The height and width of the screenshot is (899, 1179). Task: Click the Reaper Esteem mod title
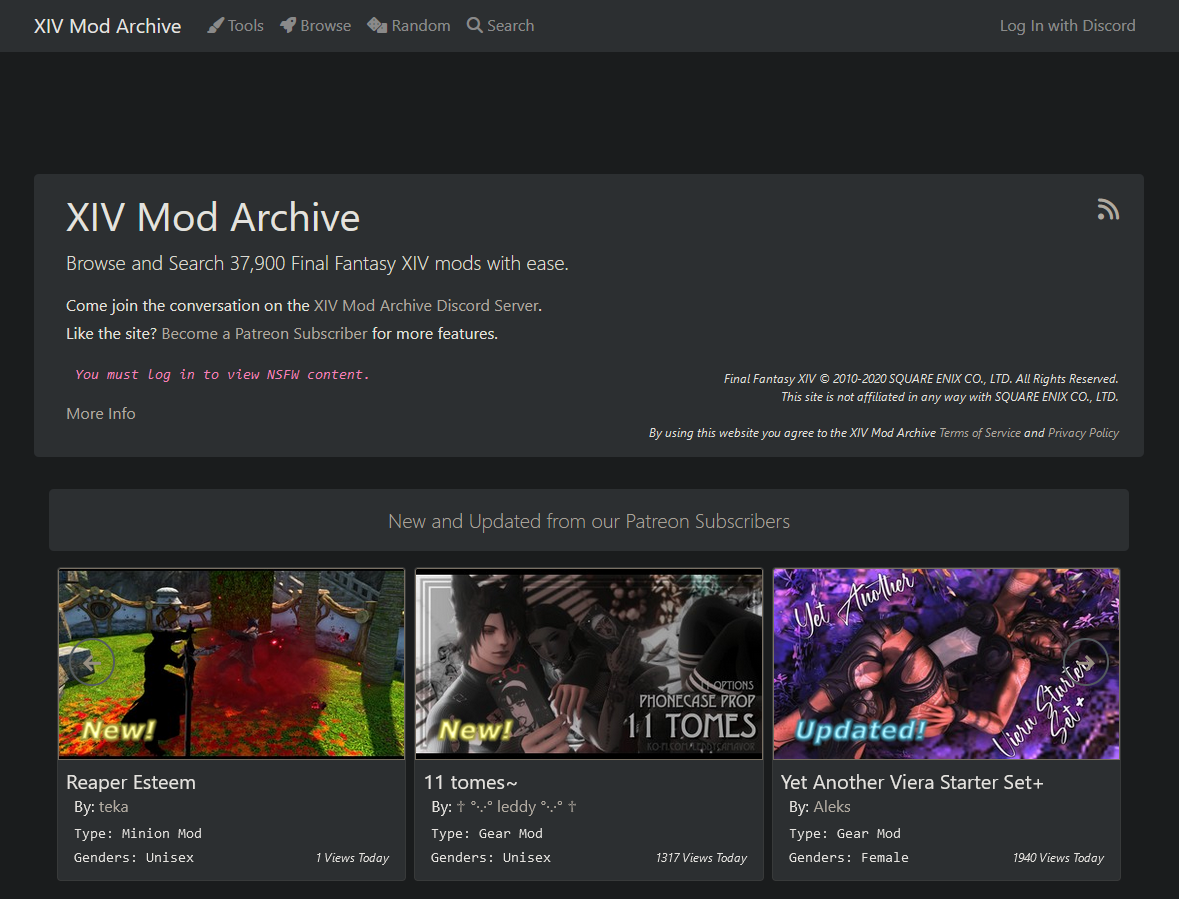[131, 782]
